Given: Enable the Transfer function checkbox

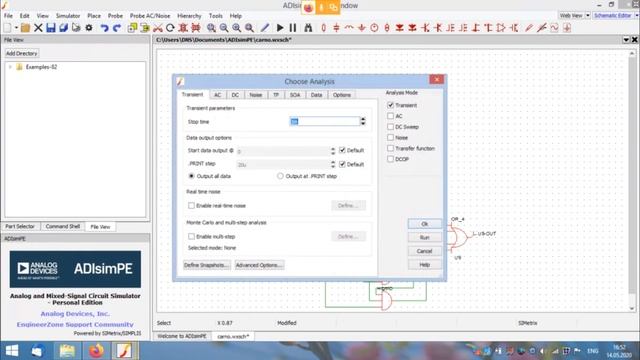Looking at the screenshot, I should tap(391, 148).
